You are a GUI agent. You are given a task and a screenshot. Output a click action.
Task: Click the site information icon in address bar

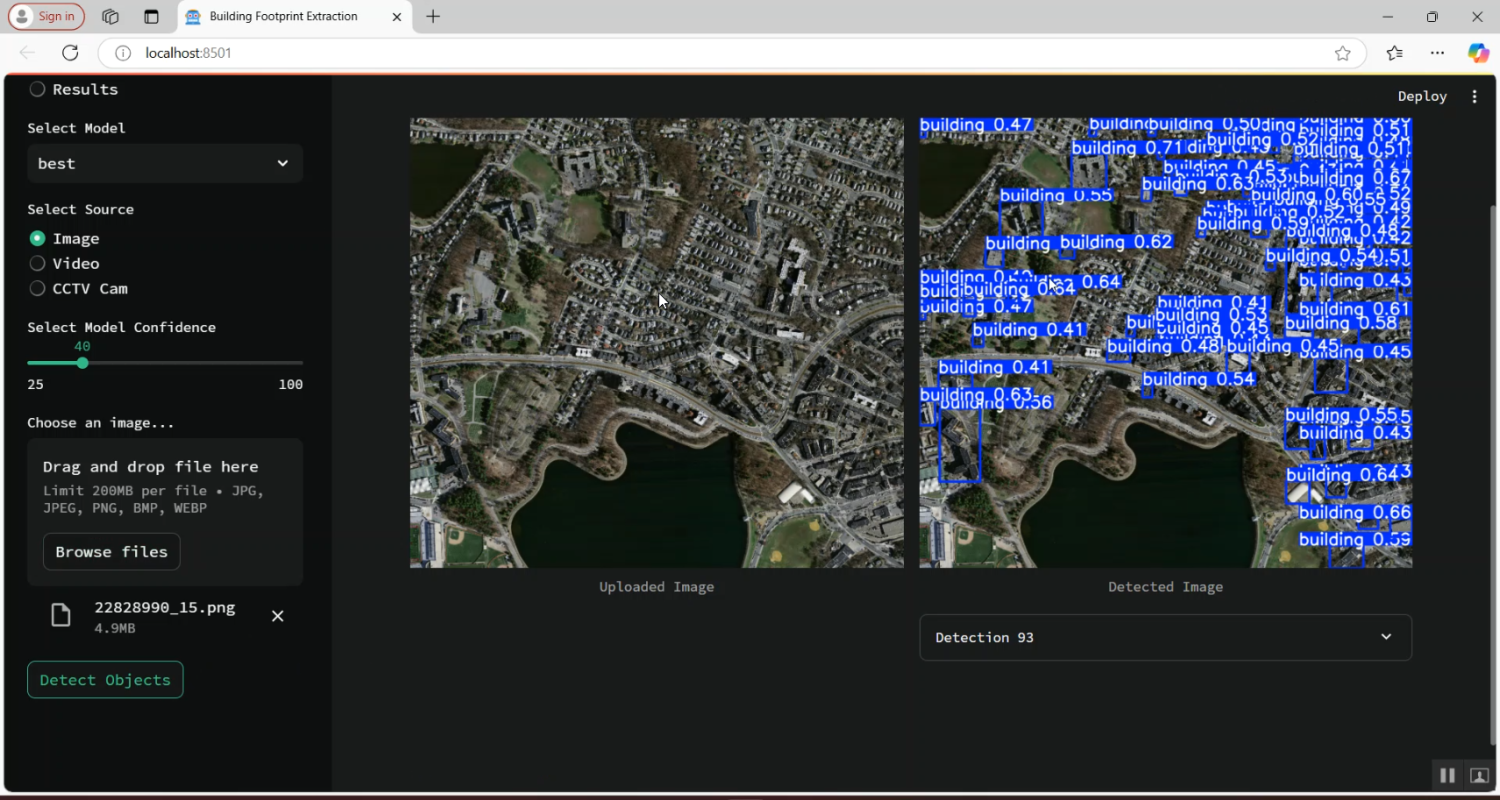123,53
